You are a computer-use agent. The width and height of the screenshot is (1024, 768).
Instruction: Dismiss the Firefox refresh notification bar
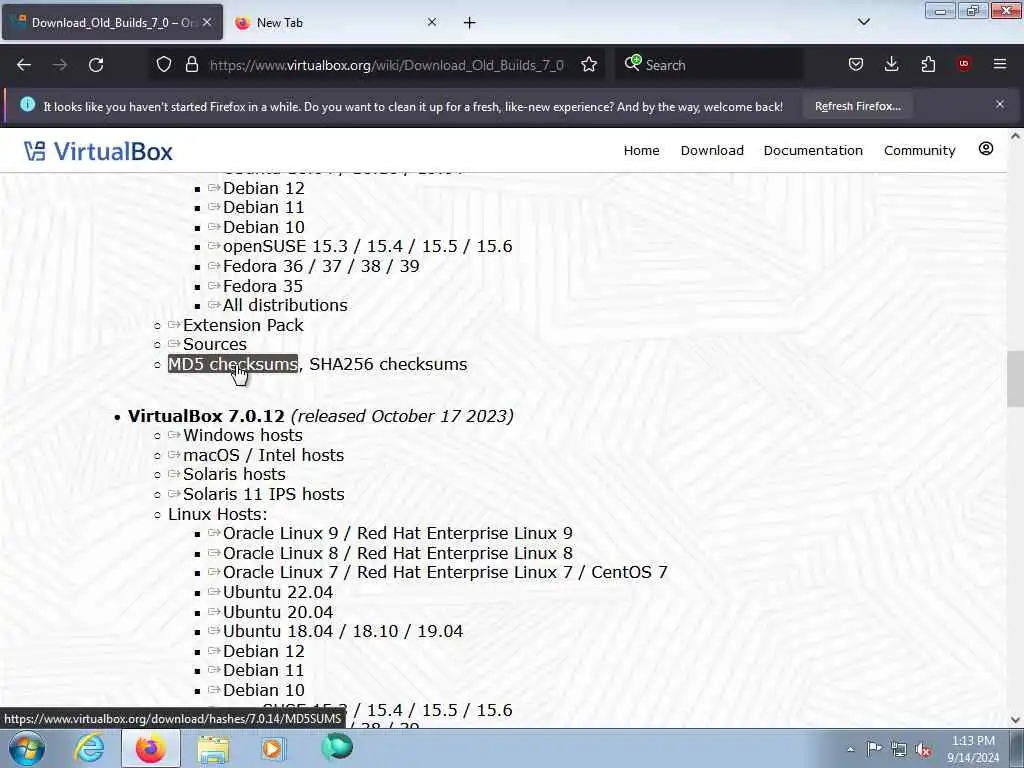(x=1000, y=104)
